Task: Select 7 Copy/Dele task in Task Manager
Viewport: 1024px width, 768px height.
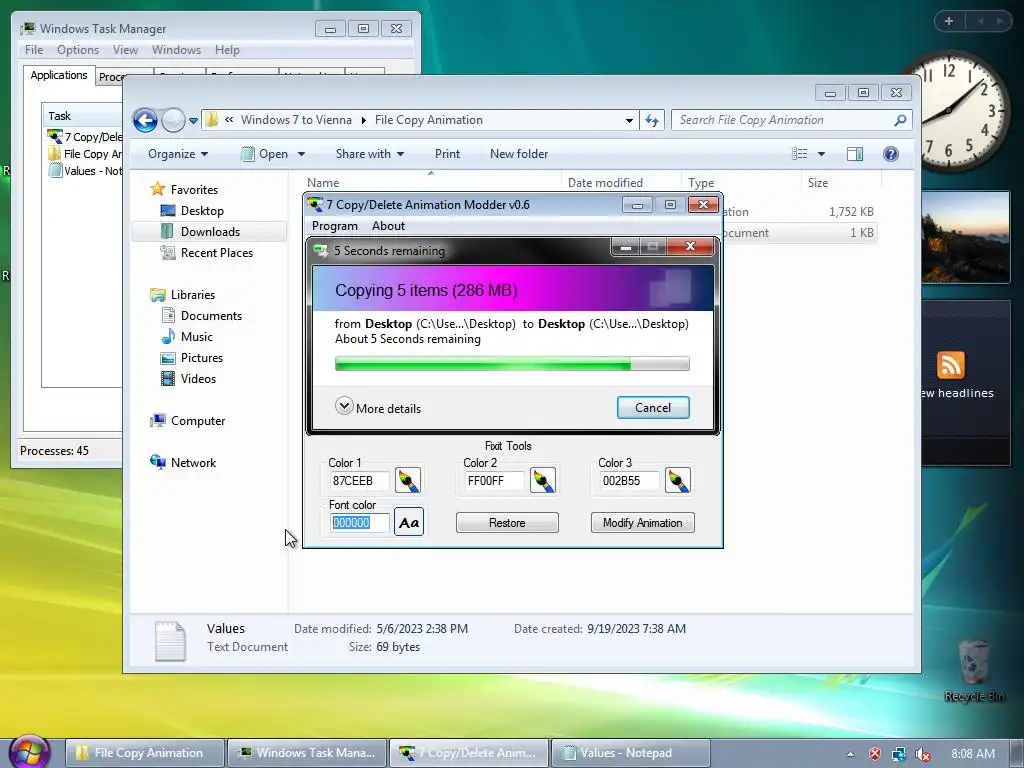Action: (85, 136)
